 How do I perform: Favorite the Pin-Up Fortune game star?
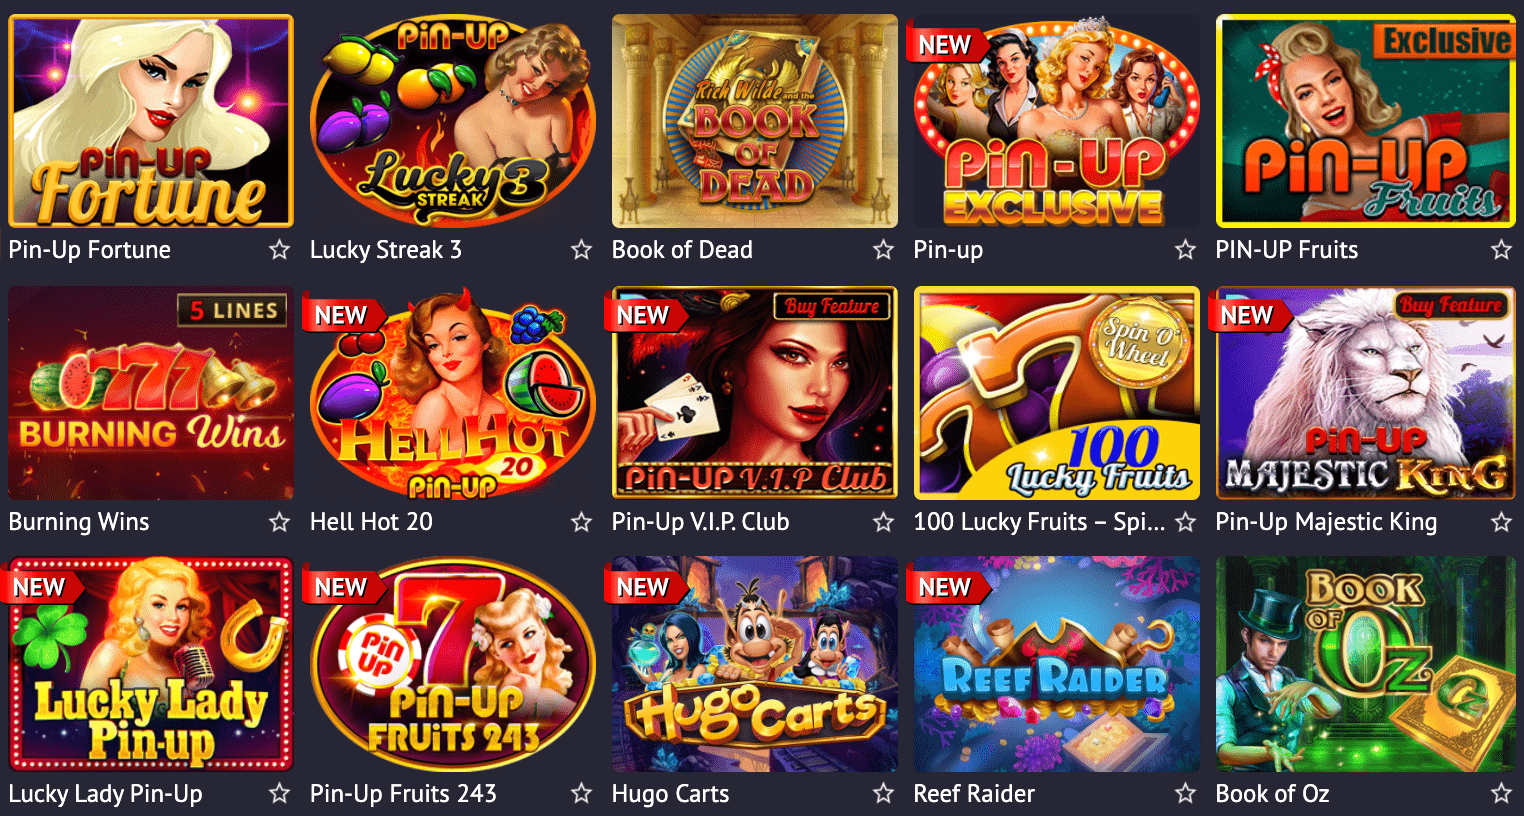coord(279,250)
